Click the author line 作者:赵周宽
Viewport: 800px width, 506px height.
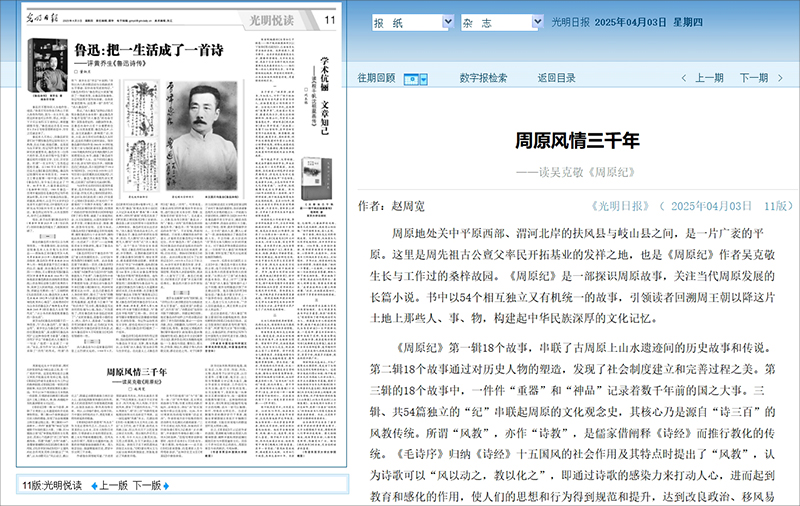pos(391,206)
